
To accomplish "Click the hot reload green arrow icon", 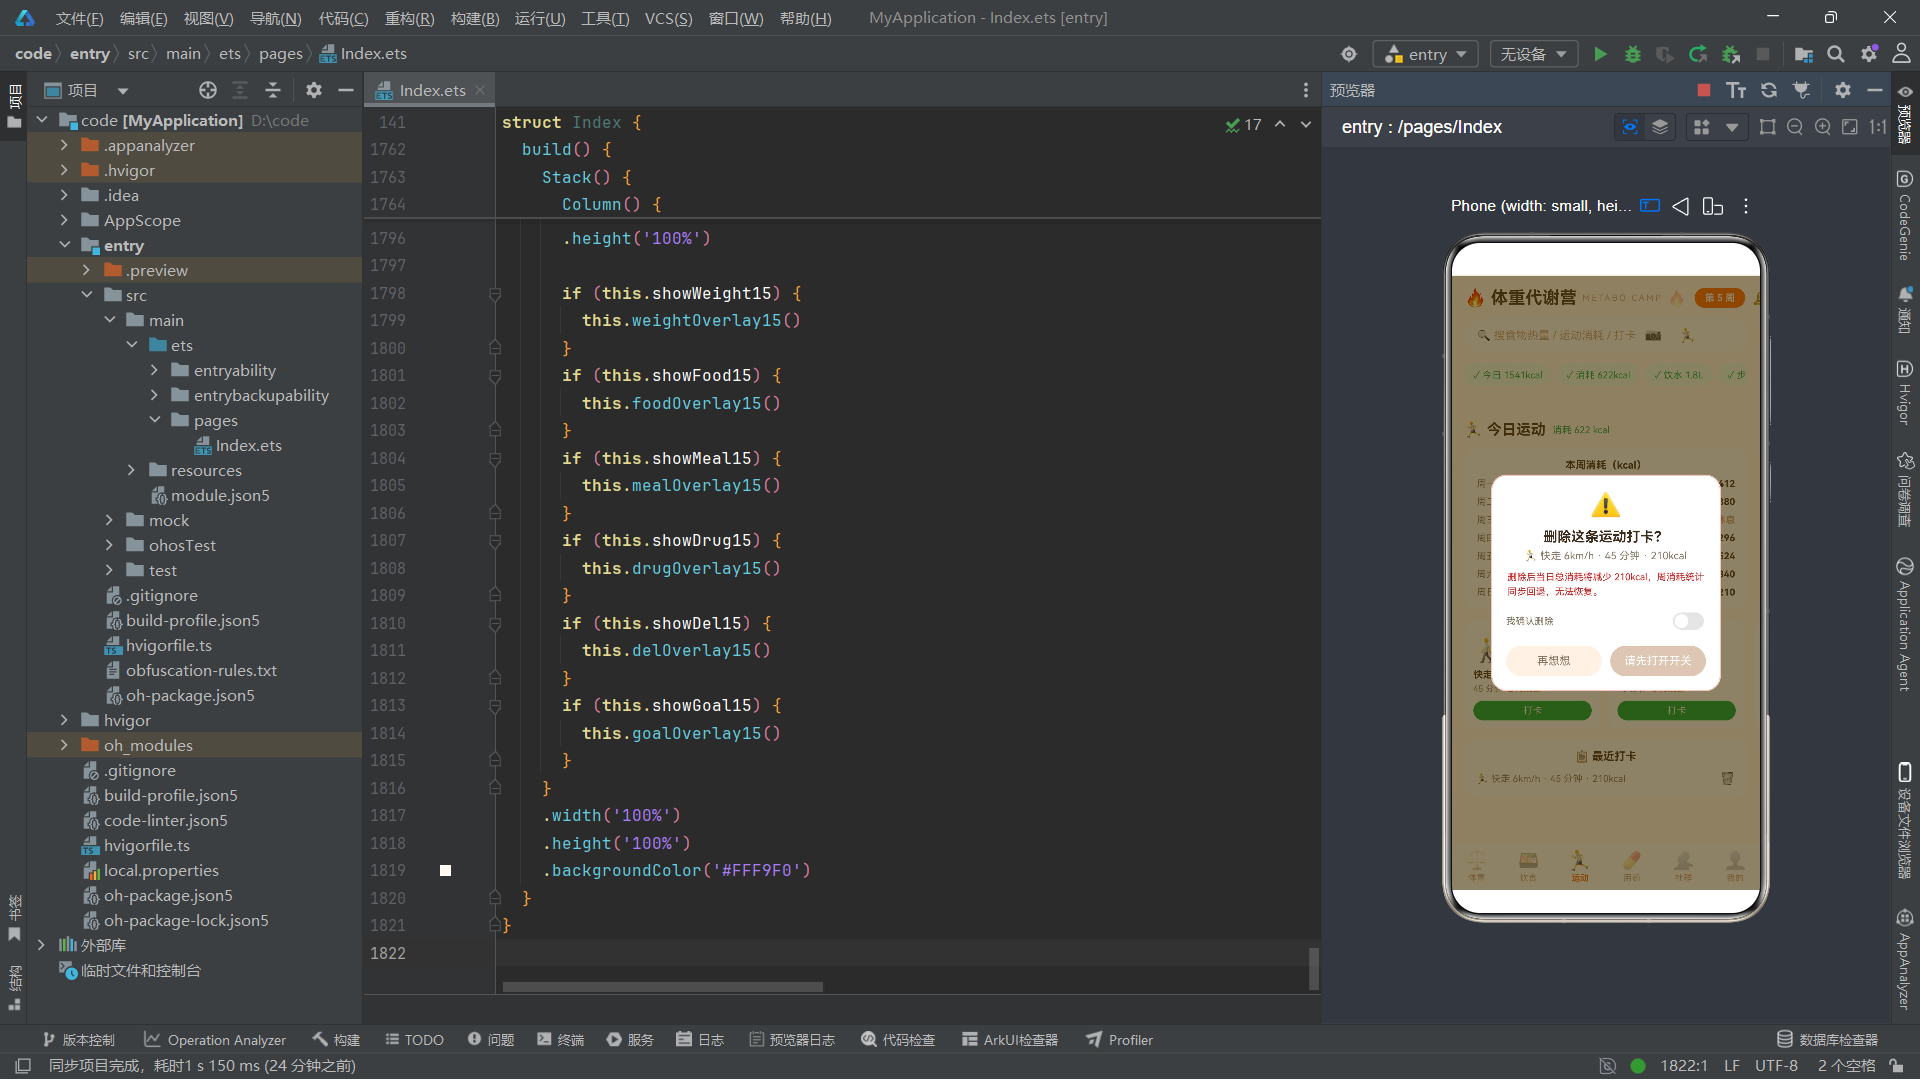I will [1698, 54].
